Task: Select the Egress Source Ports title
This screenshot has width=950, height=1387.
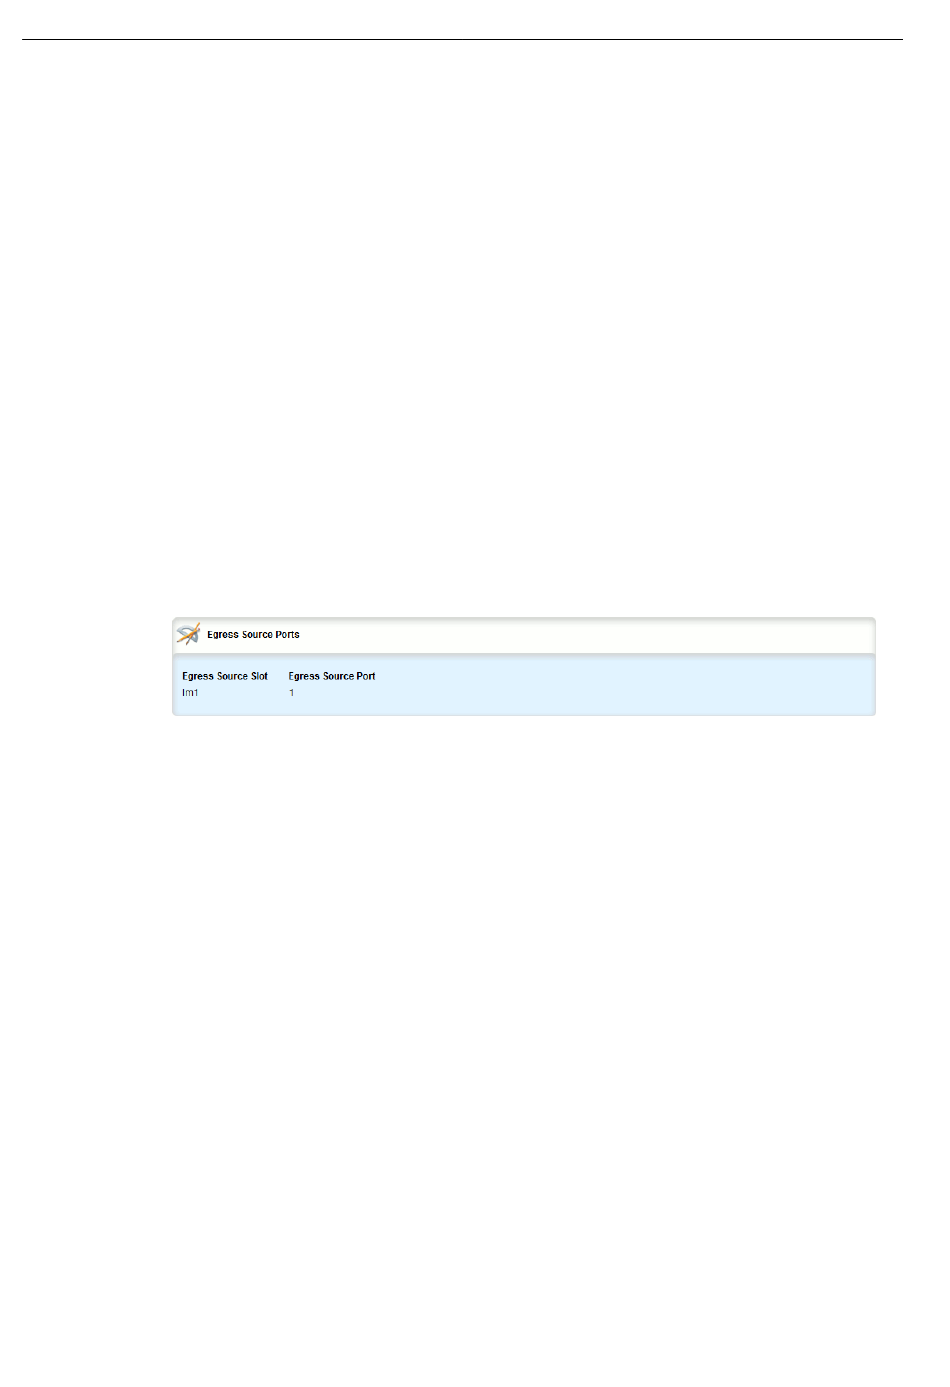Action: click(253, 635)
